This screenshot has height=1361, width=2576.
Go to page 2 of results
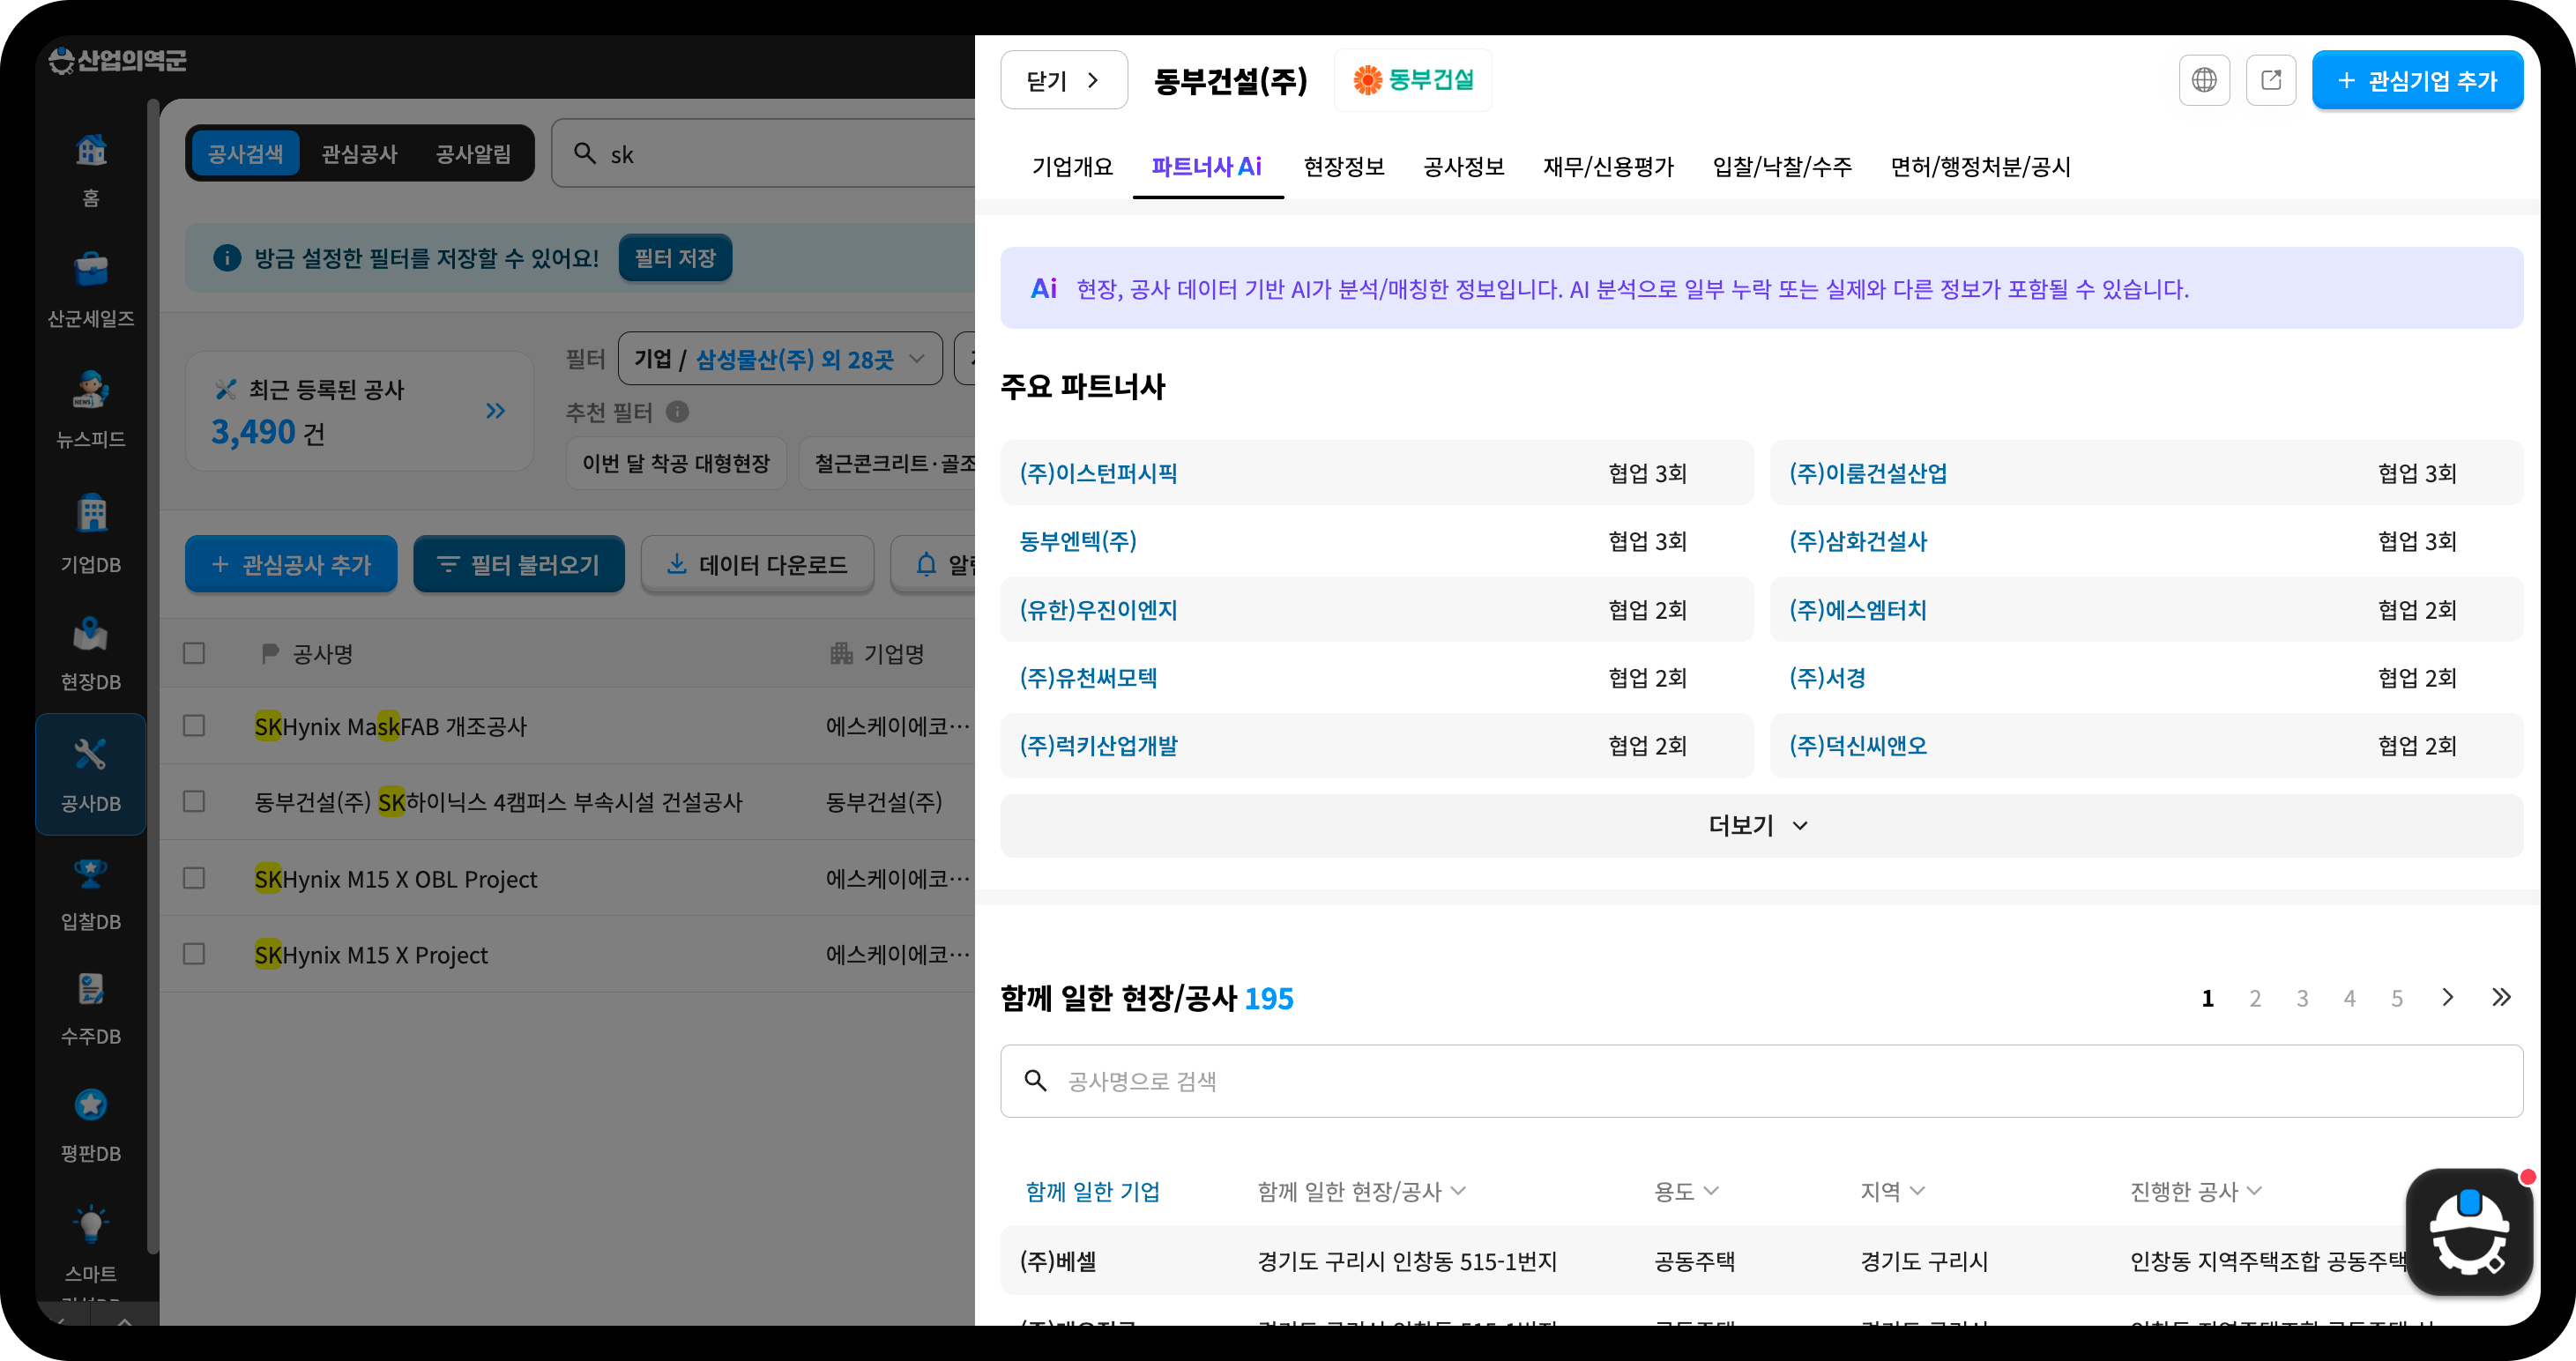2255,998
